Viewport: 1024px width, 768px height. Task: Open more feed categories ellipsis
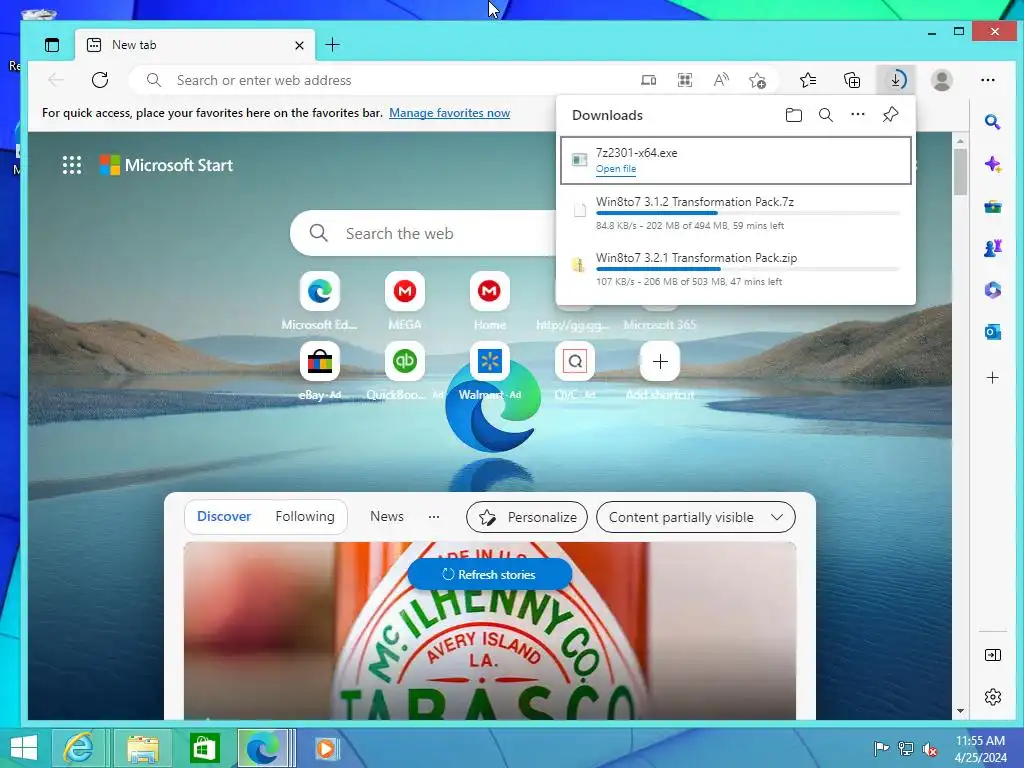[x=434, y=517]
